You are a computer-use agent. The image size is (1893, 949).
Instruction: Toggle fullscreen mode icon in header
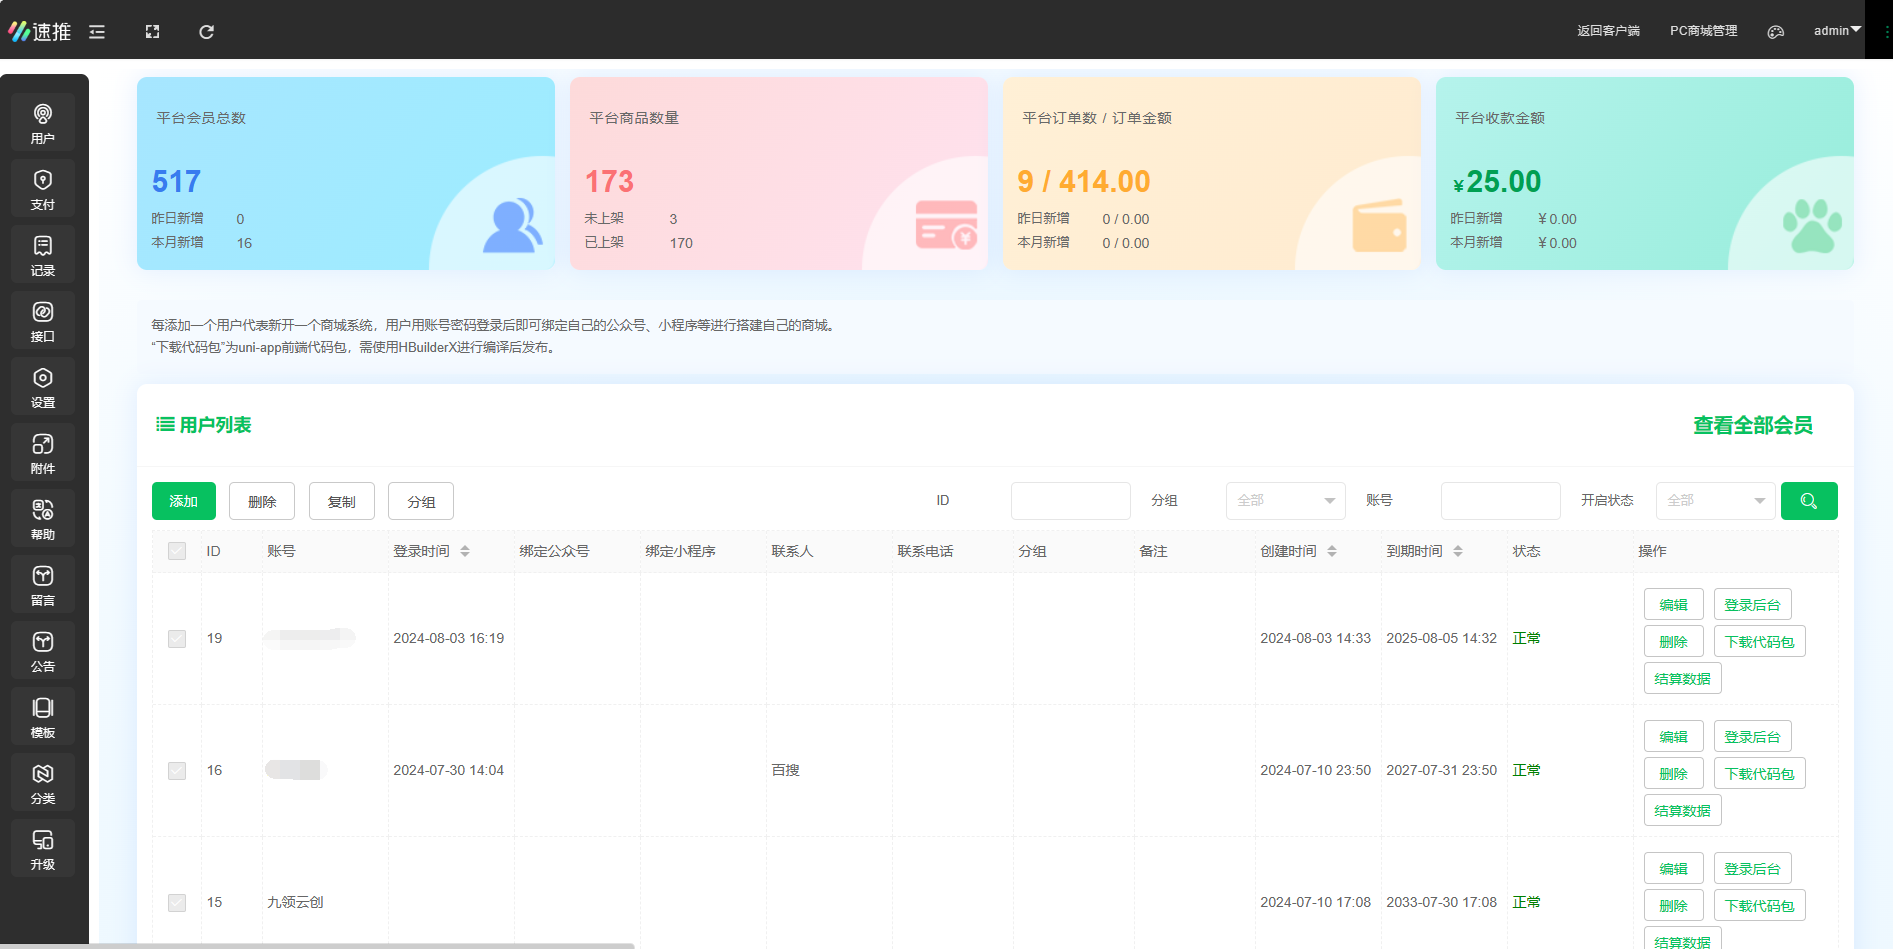click(x=152, y=32)
